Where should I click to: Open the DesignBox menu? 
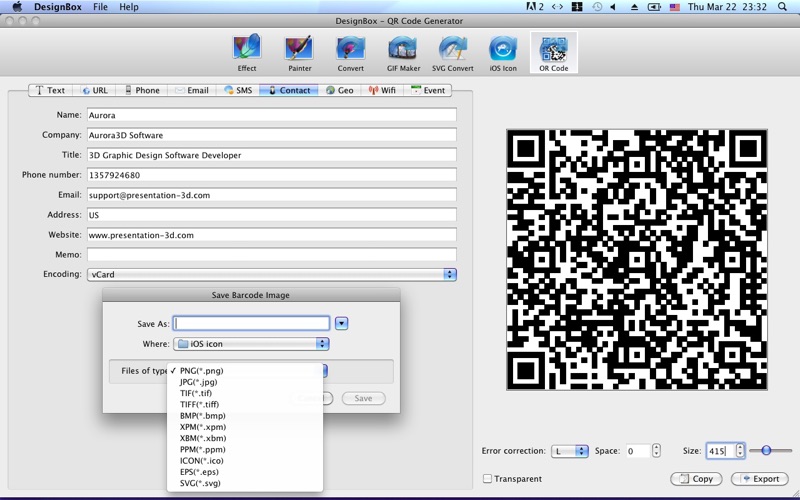[x=58, y=7]
